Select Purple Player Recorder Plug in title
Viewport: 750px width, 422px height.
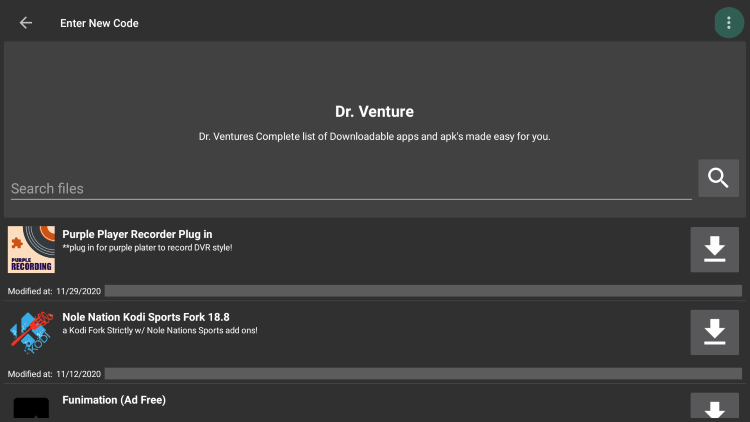pos(137,234)
